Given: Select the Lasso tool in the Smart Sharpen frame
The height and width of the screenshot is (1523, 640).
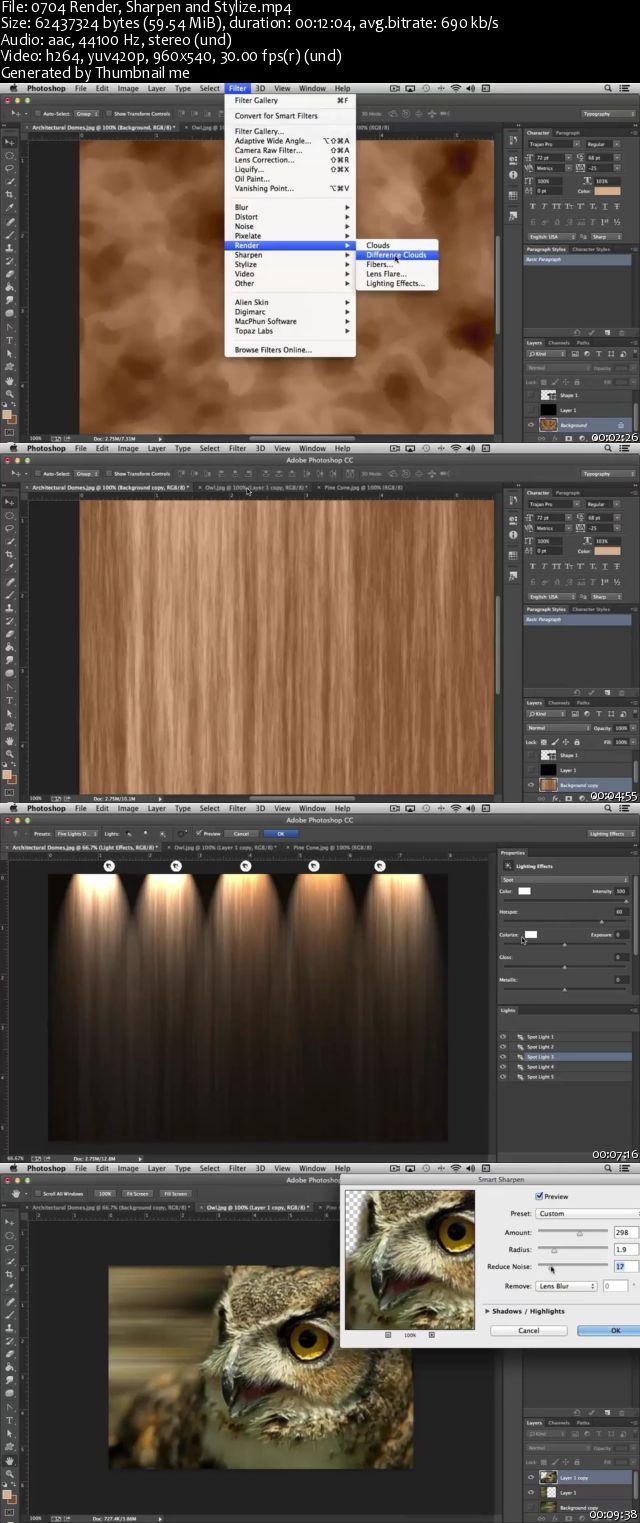Looking at the screenshot, I should click(x=10, y=1249).
